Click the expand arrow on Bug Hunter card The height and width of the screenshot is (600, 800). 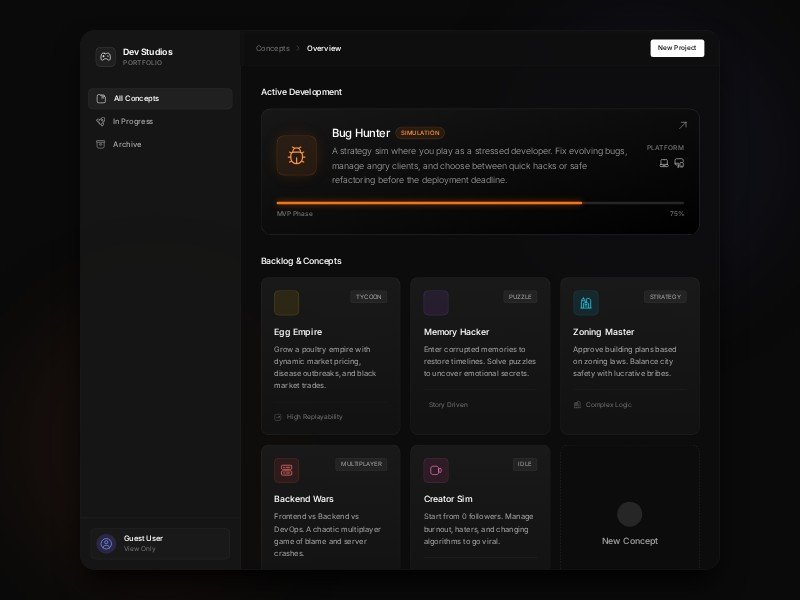[682, 126]
